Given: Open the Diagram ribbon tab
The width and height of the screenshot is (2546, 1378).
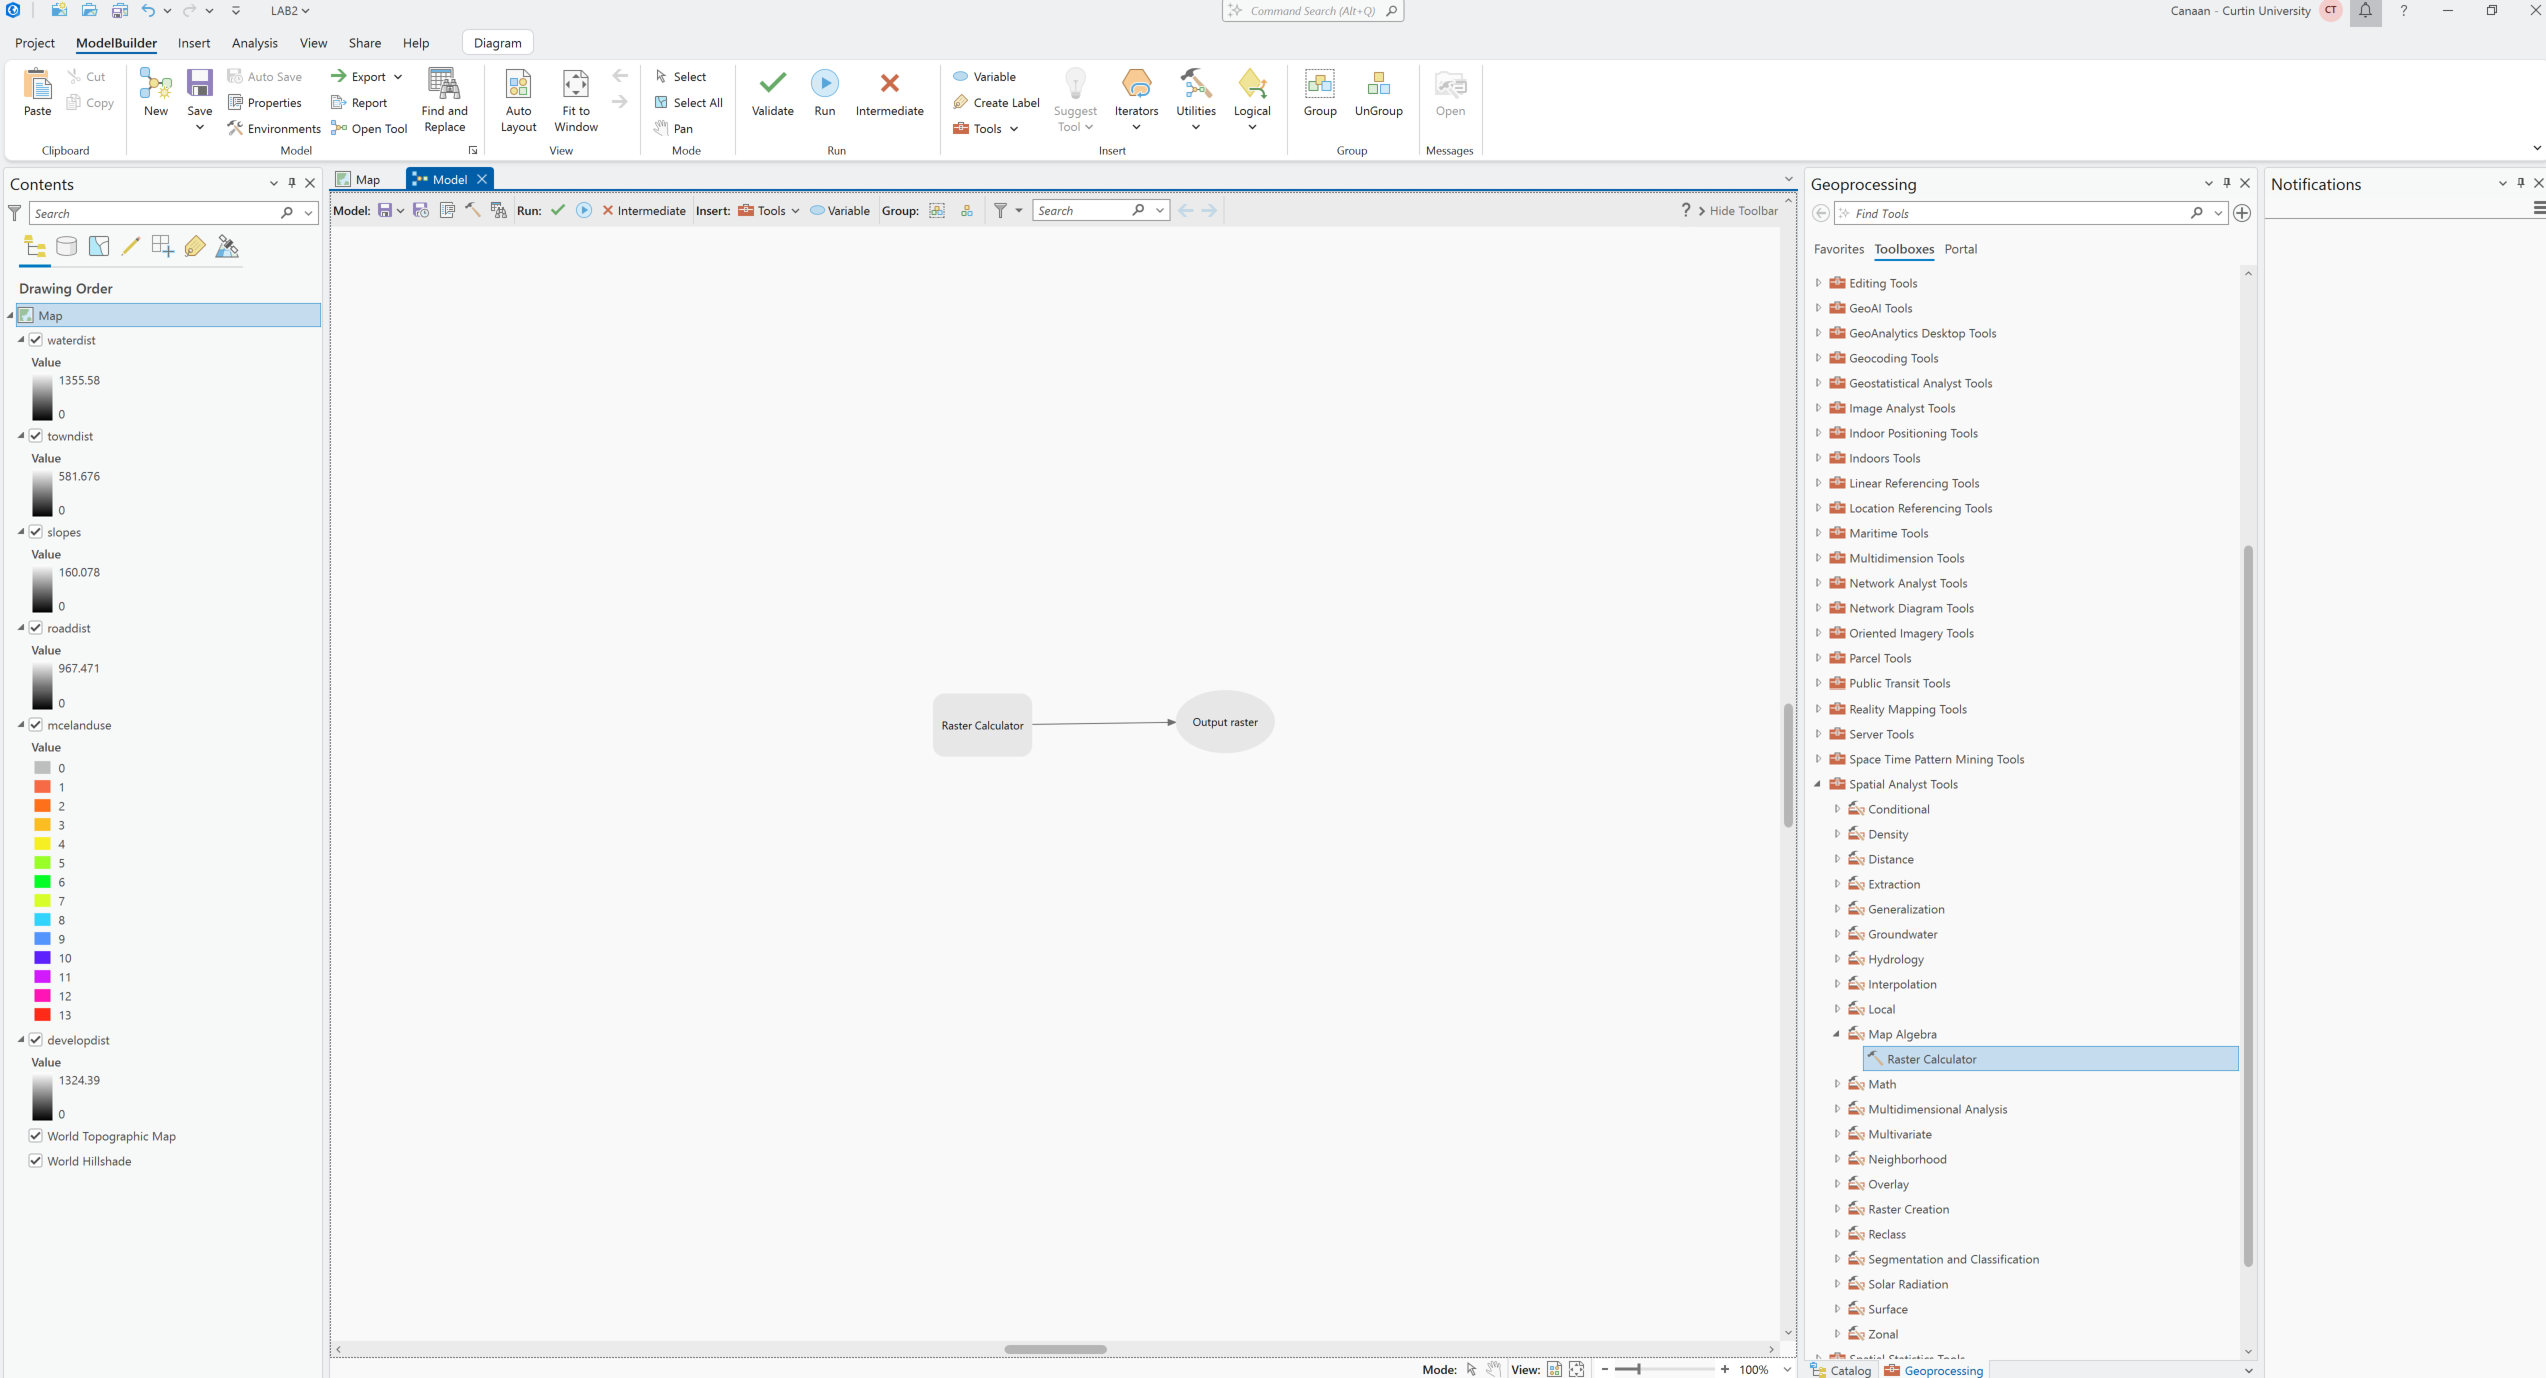Looking at the screenshot, I should click(497, 43).
